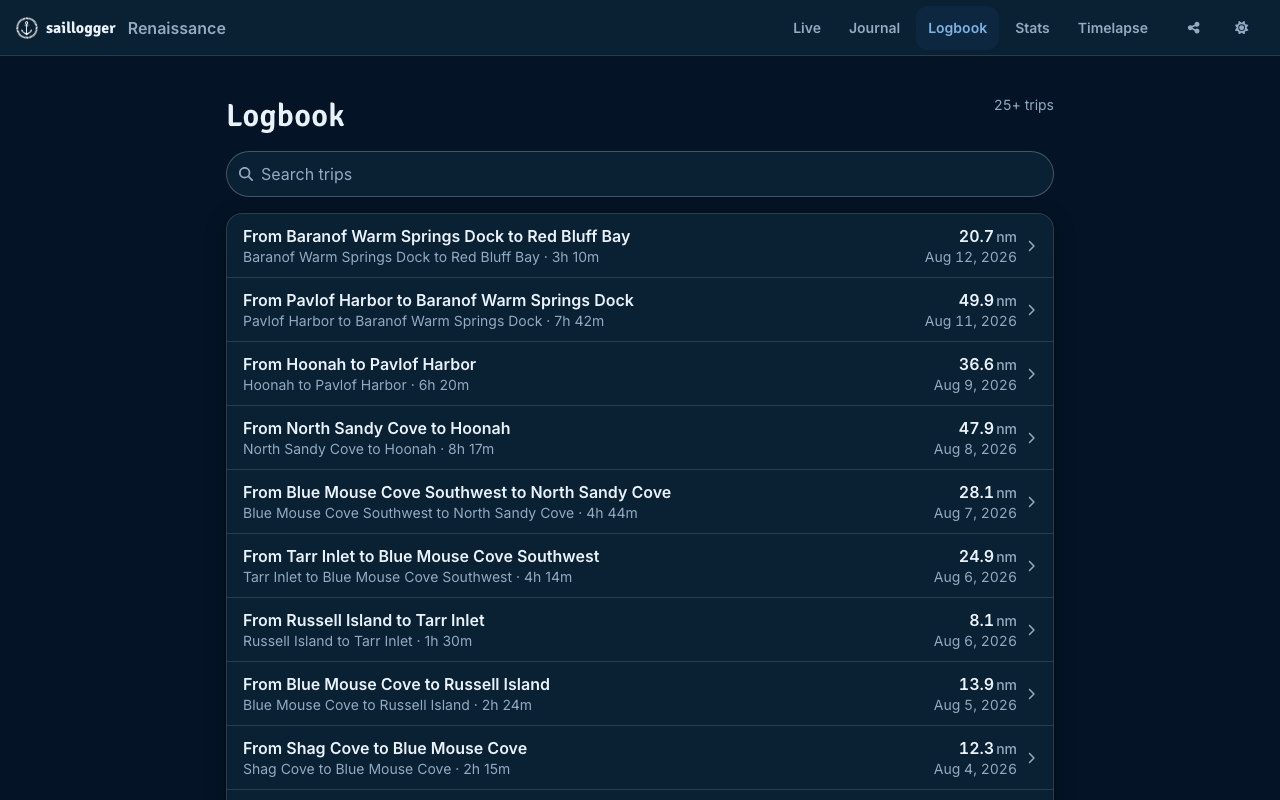1280x800 pixels.
Task: Focus the Search trips field
Action: pos(640,174)
